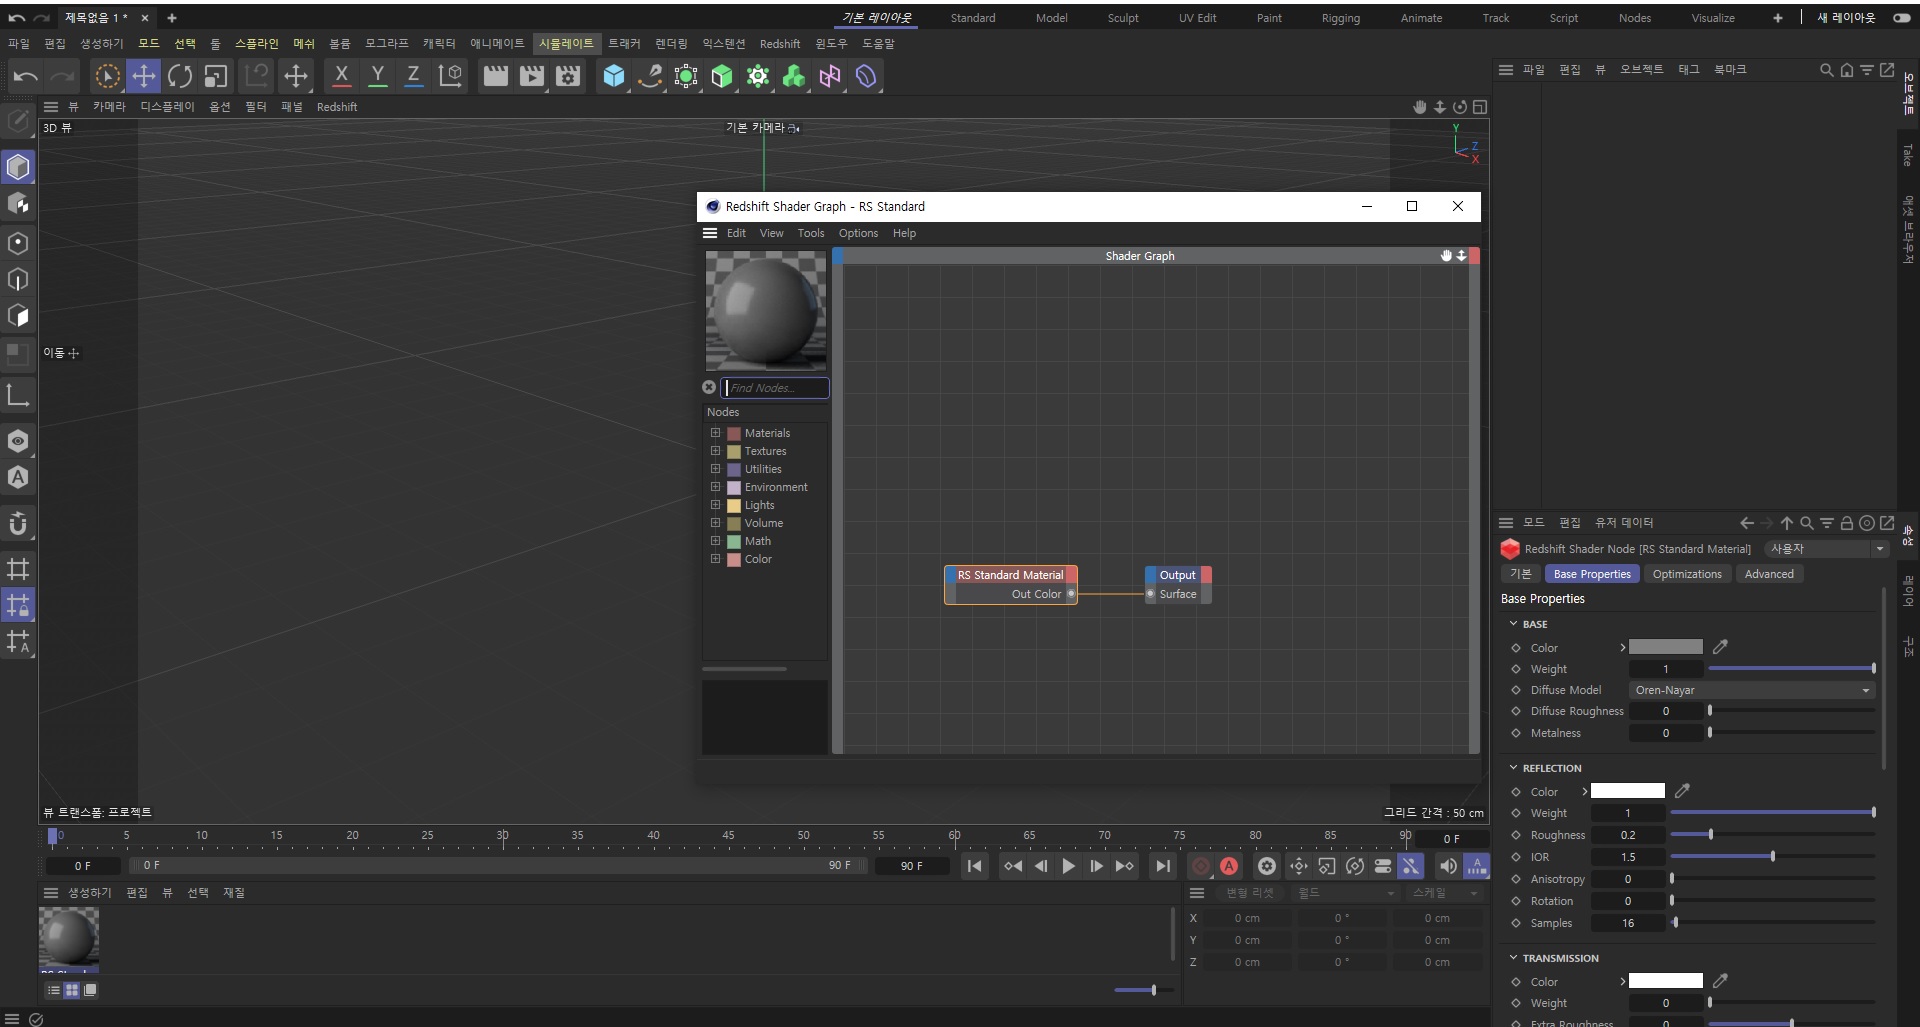This screenshot has width=1920, height=1027.
Task: Click the Reflection Color white swatch
Action: click(1627, 791)
